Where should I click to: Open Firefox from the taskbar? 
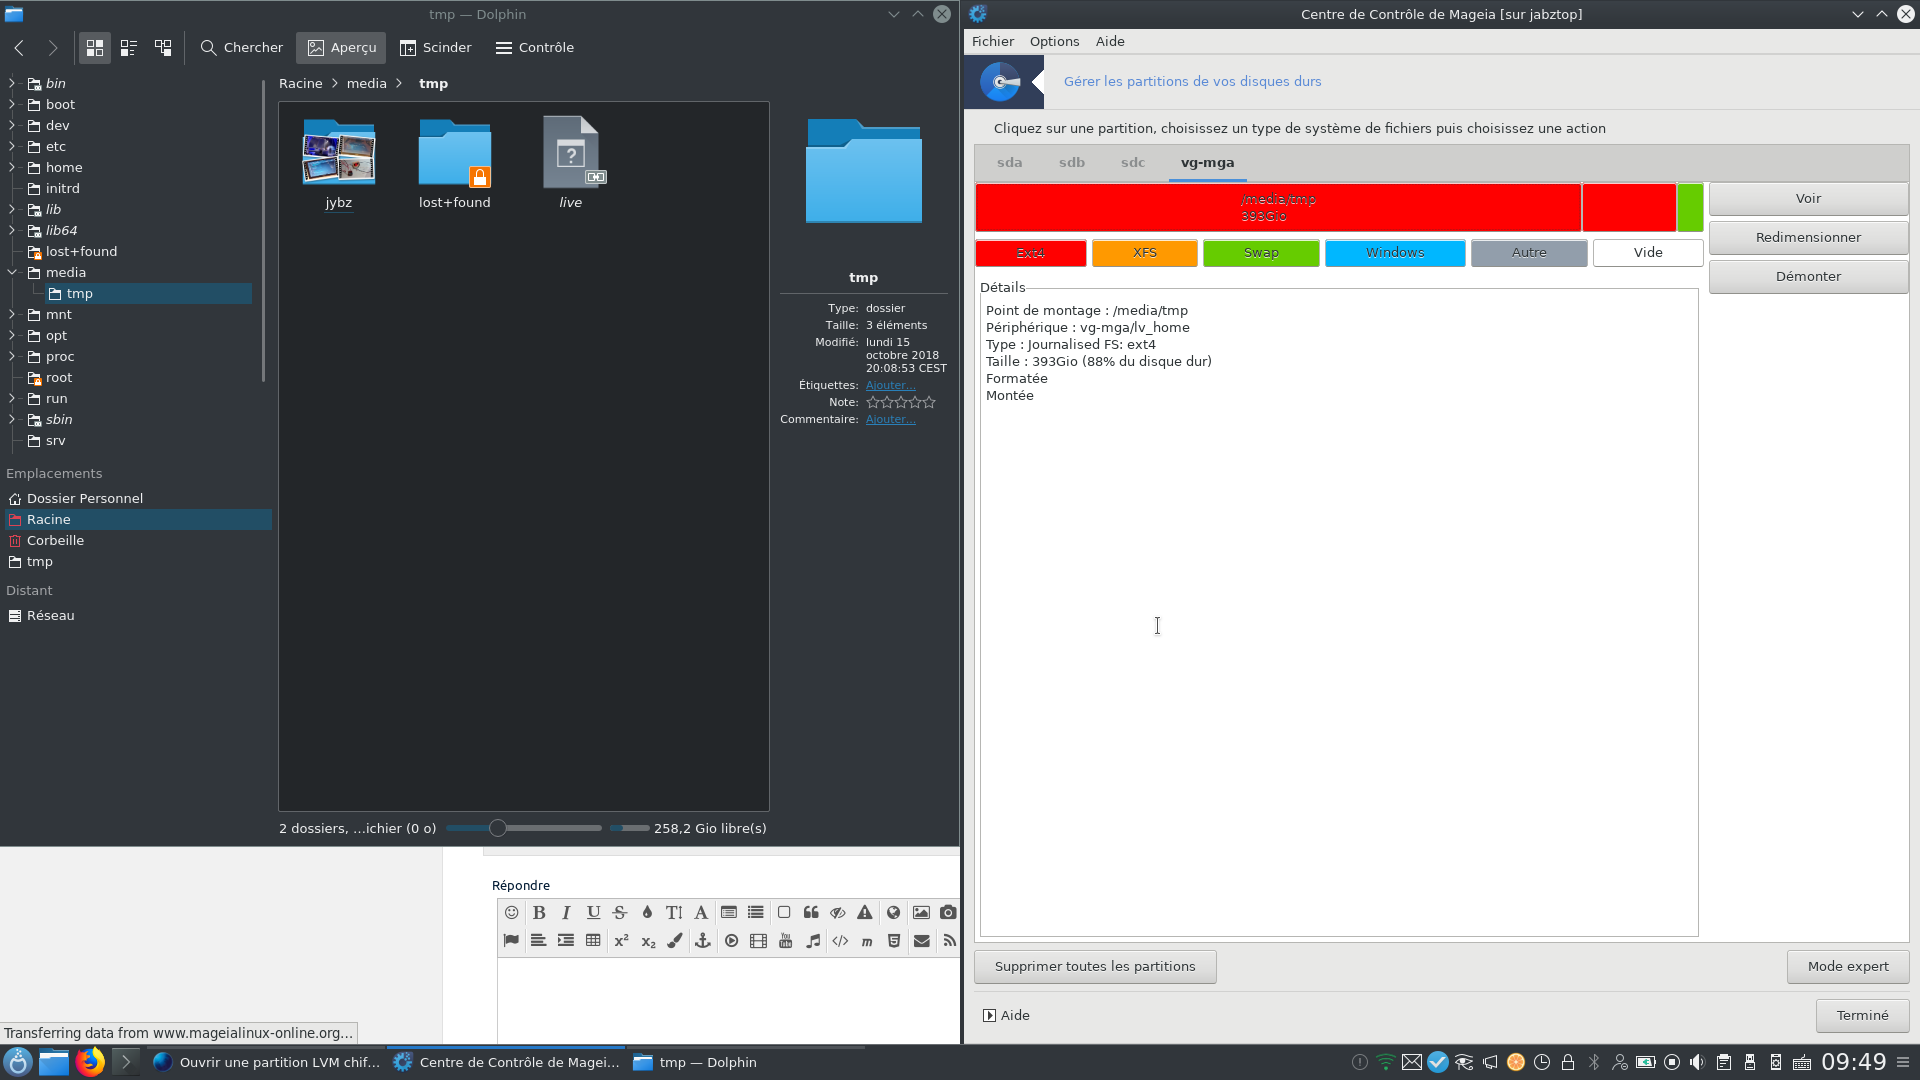(90, 1062)
